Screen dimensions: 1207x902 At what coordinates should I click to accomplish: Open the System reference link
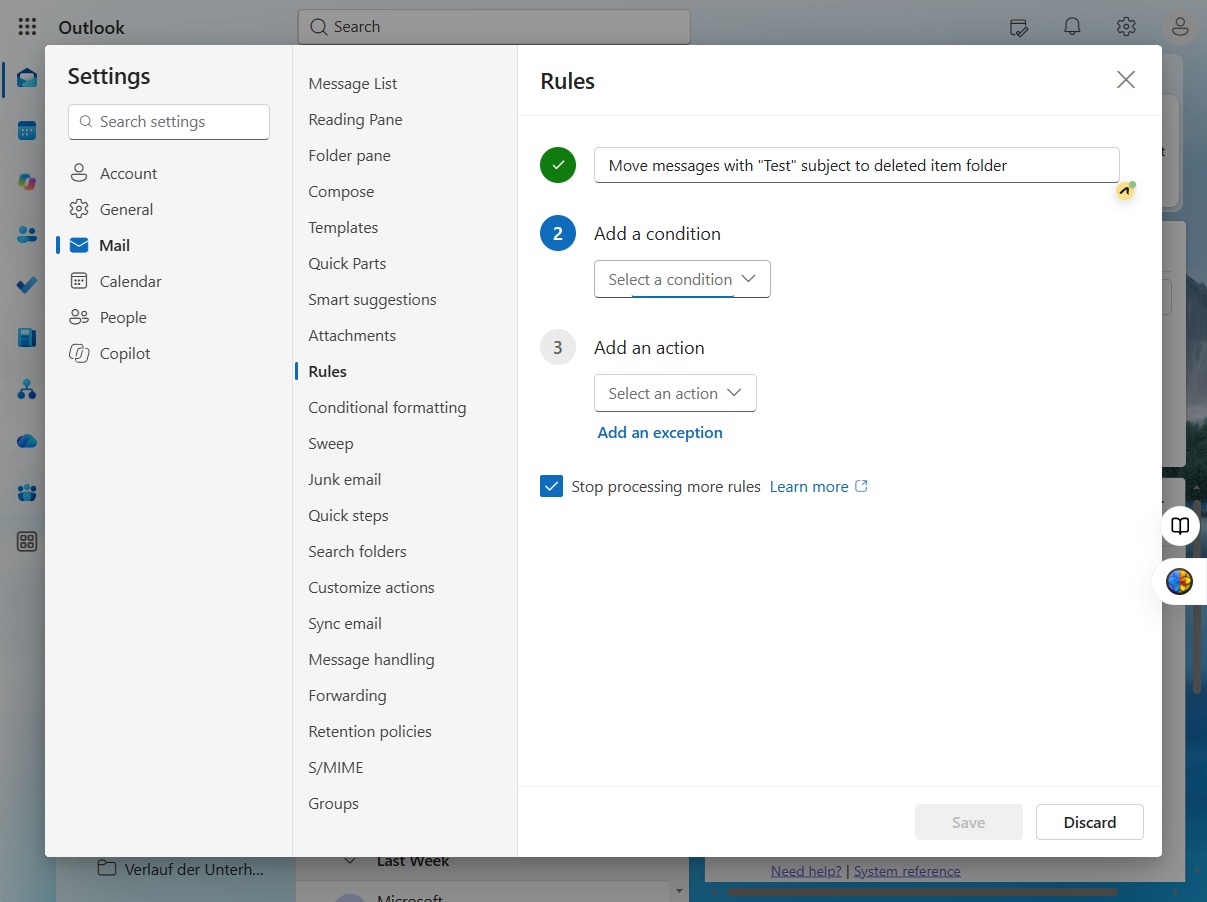[907, 871]
